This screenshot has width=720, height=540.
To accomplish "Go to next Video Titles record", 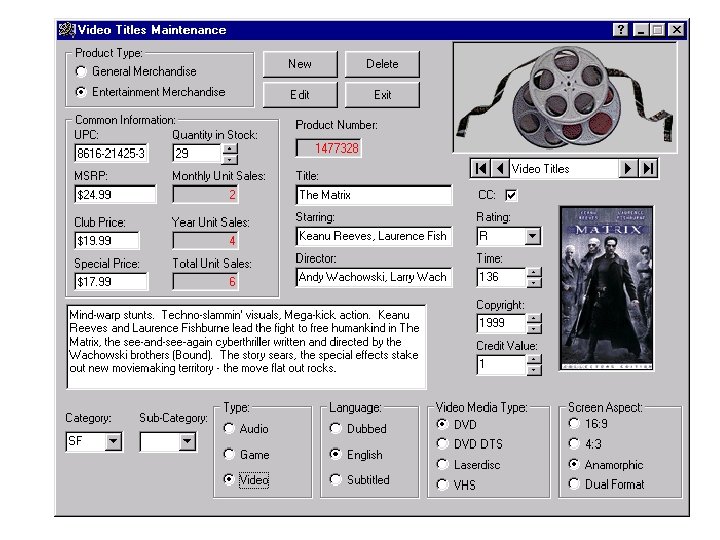I will click(x=628, y=169).
